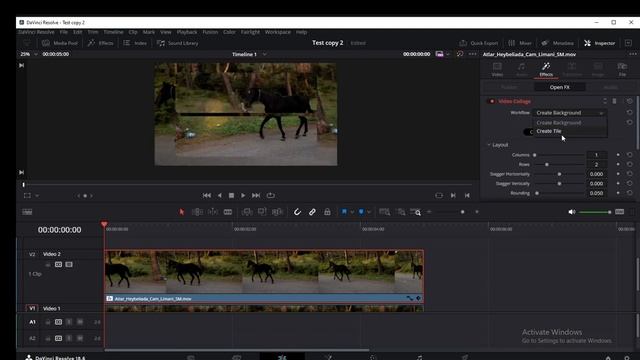The width and height of the screenshot is (640, 360).
Task: Reset the Rows parameter
Action: tap(629, 164)
